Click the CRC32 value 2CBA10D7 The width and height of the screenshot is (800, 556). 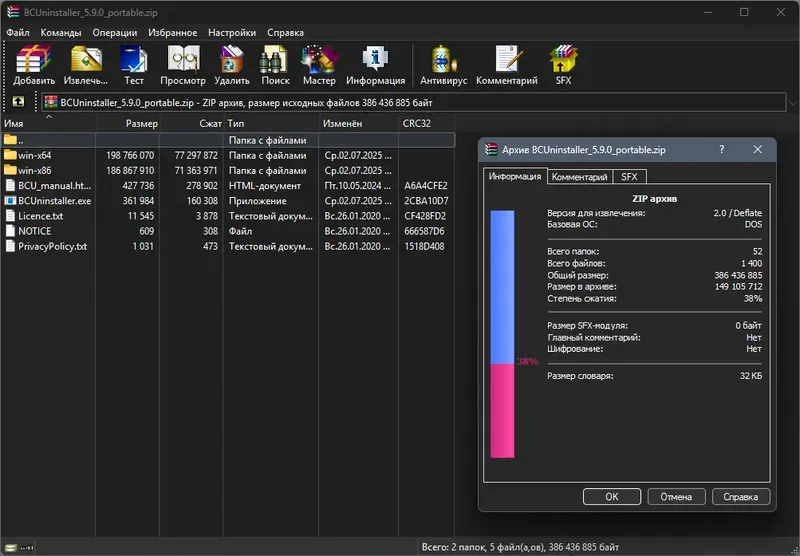pyautogui.click(x=426, y=201)
